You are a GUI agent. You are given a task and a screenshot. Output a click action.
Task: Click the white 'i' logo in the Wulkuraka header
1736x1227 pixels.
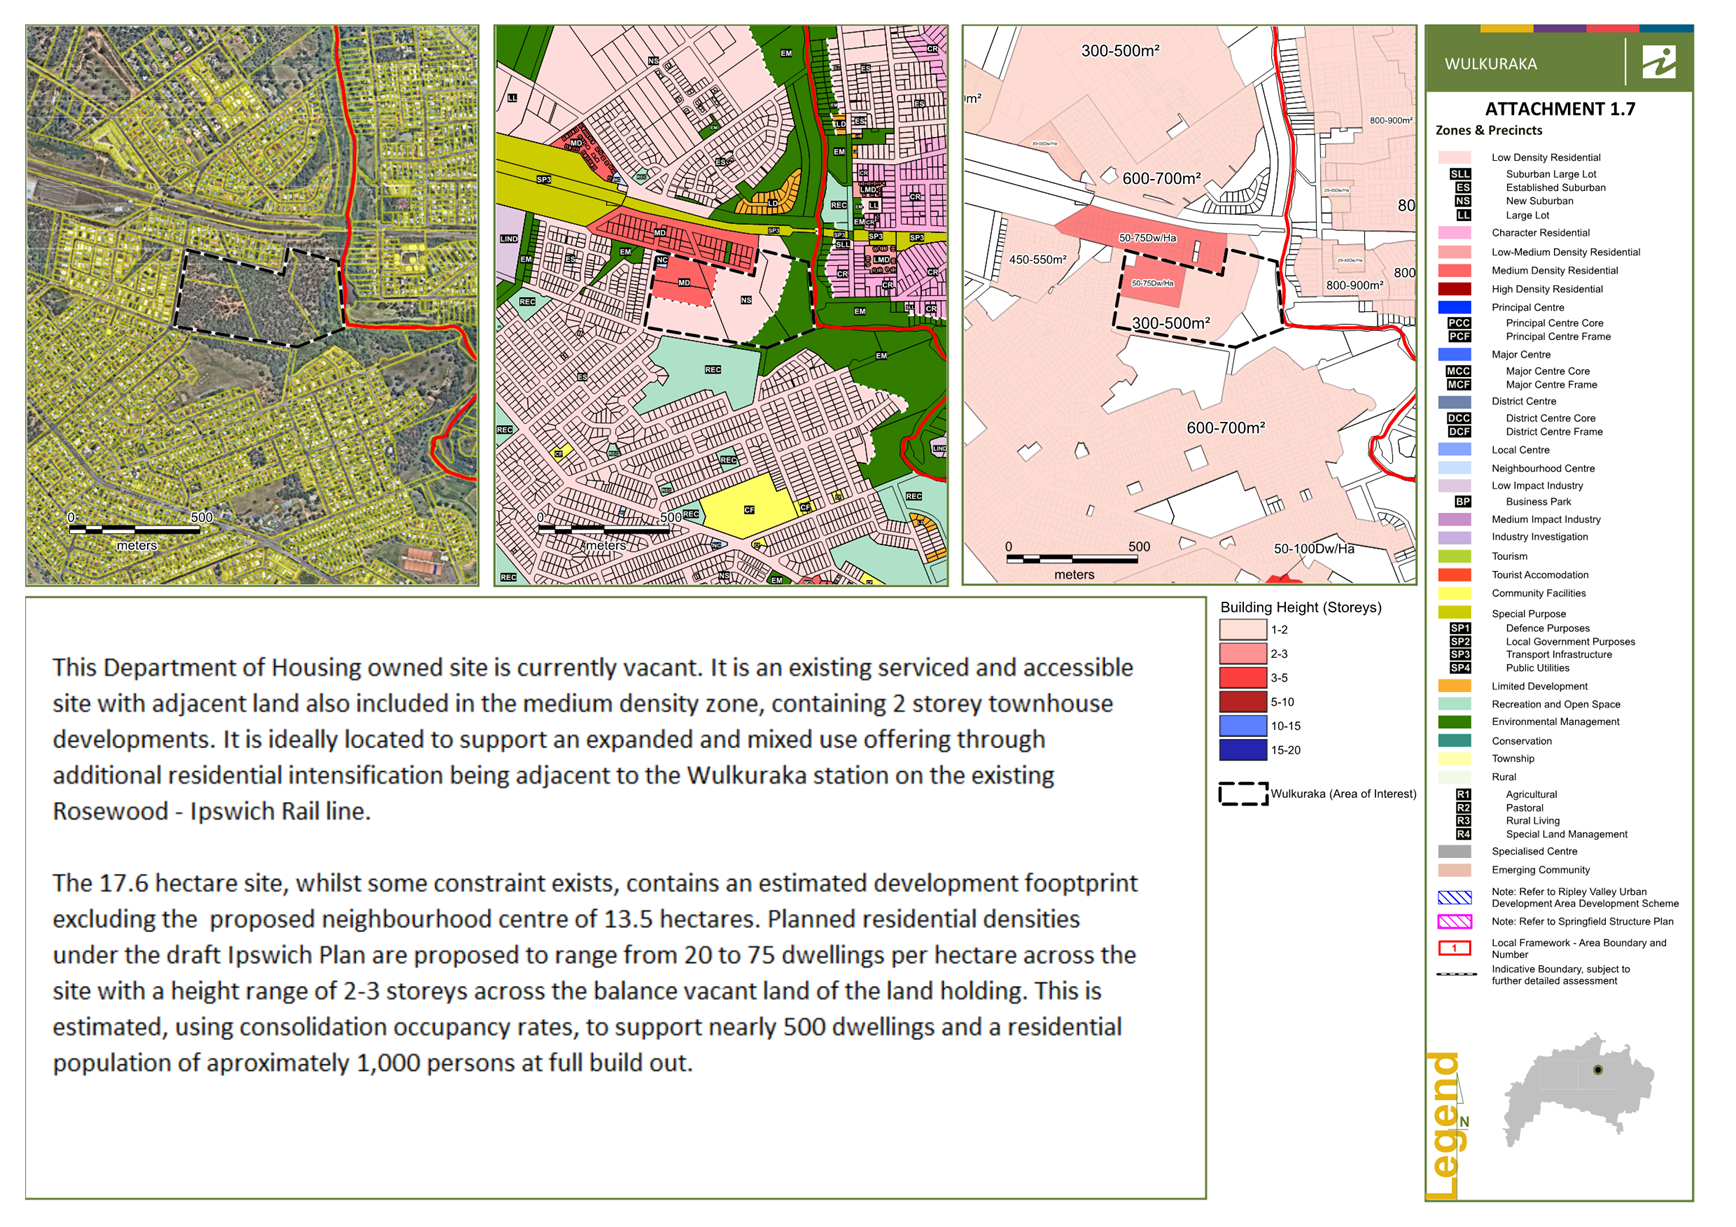pyautogui.click(x=1659, y=62)
